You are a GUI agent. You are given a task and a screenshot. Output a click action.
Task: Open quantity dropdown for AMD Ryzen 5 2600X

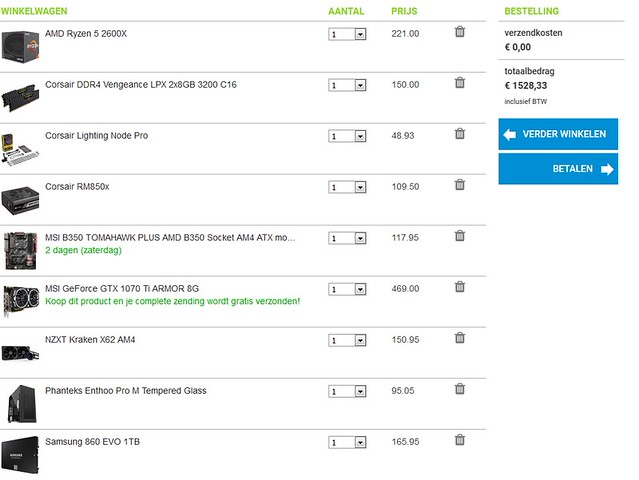(x=347, y=34)
